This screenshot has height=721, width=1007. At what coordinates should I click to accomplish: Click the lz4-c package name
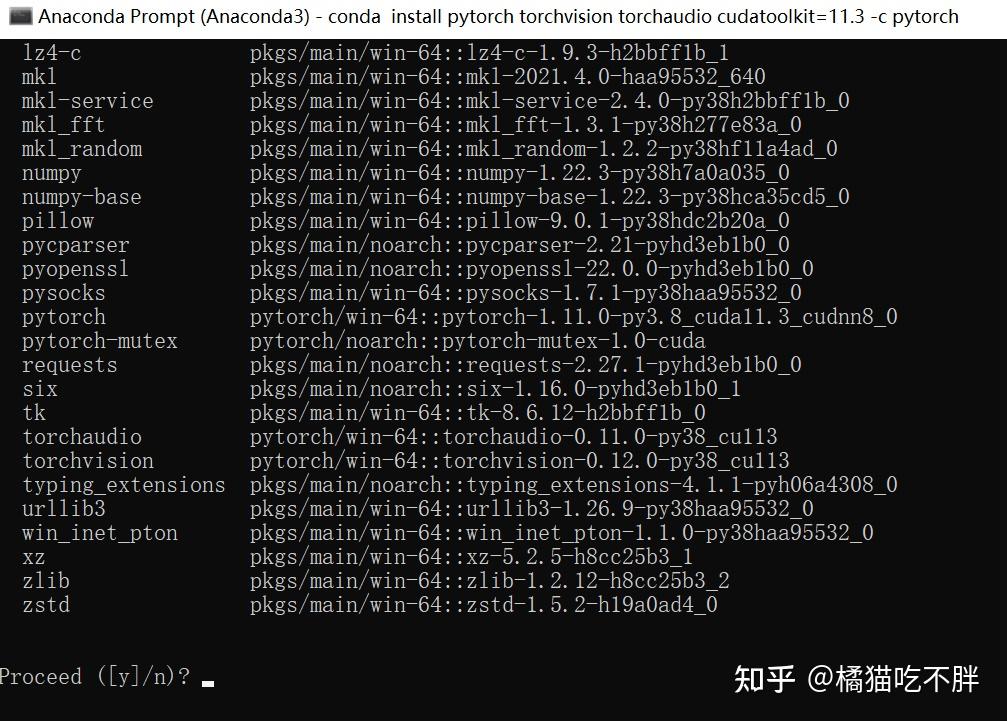51,53
